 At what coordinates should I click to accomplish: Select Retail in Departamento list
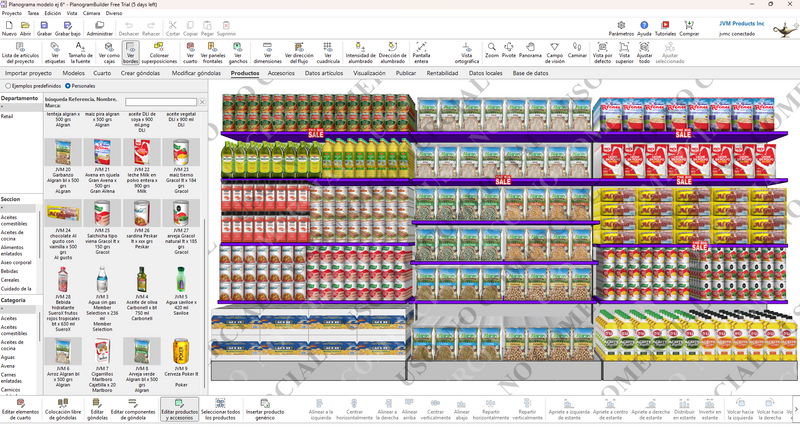pyautogui.click(x=7, y=116)
